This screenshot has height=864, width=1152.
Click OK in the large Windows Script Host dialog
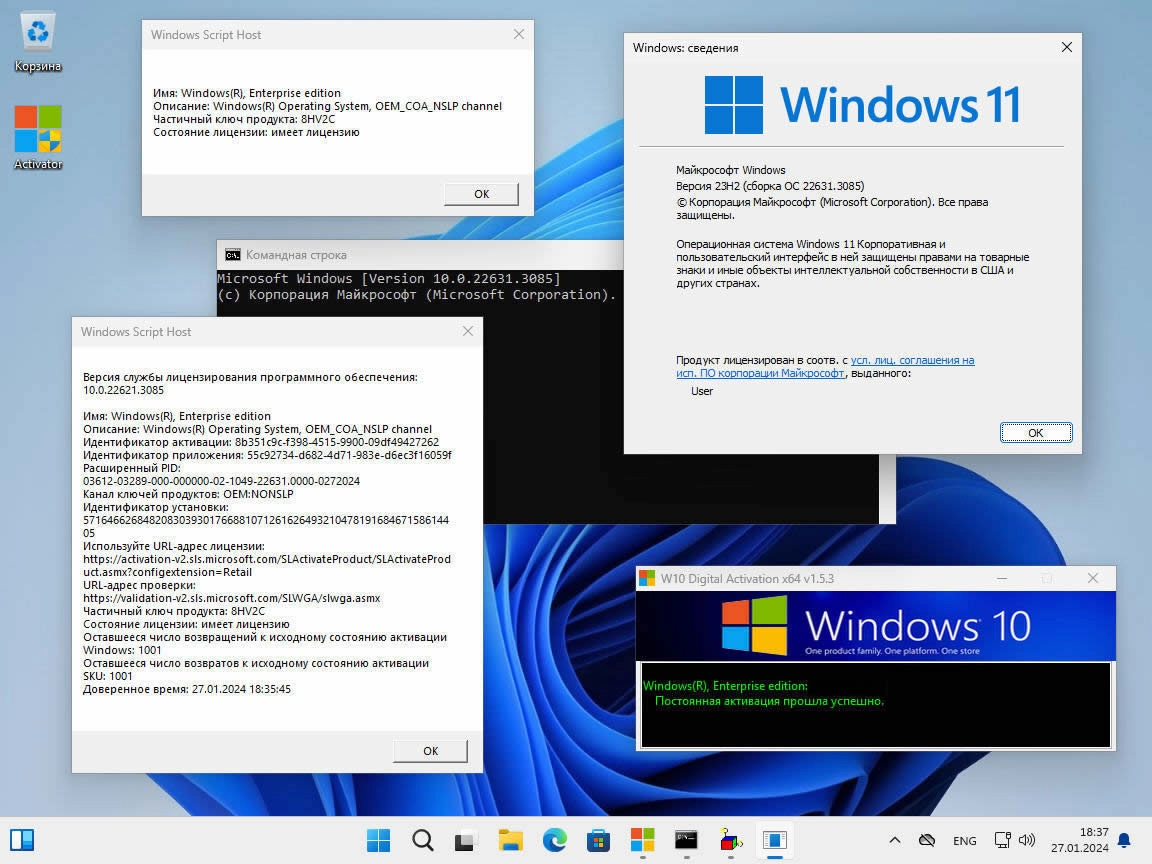pyautogui.click(x=431, y=751)
